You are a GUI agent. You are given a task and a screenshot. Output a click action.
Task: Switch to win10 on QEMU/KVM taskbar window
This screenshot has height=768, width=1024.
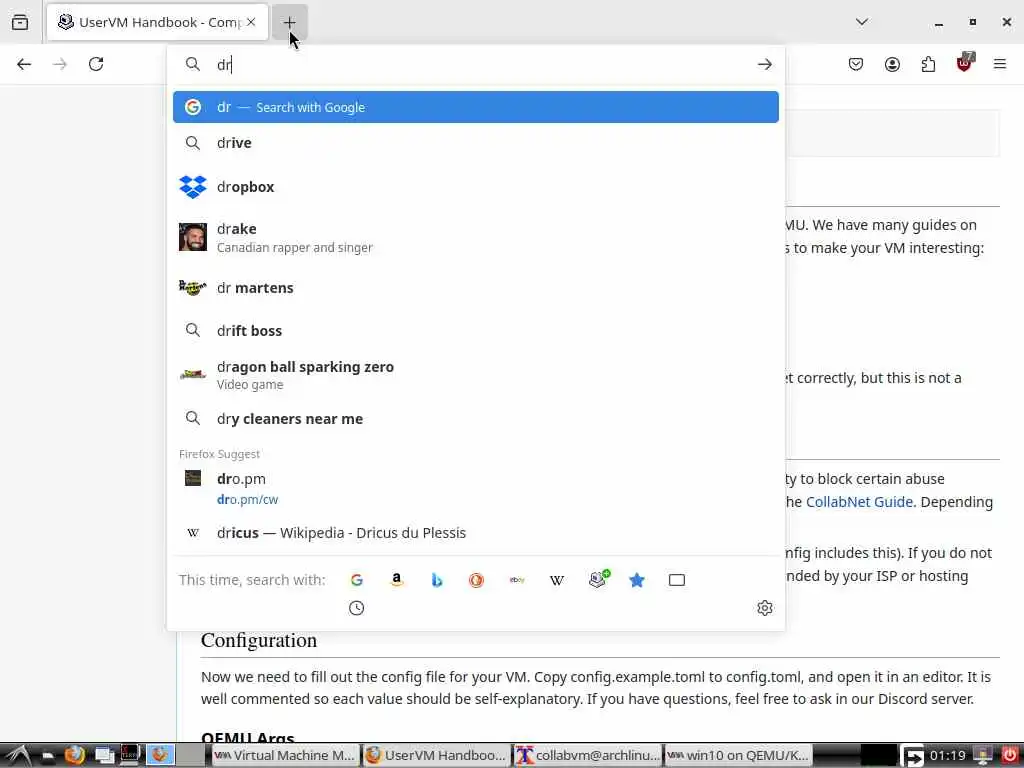[738, 756]
